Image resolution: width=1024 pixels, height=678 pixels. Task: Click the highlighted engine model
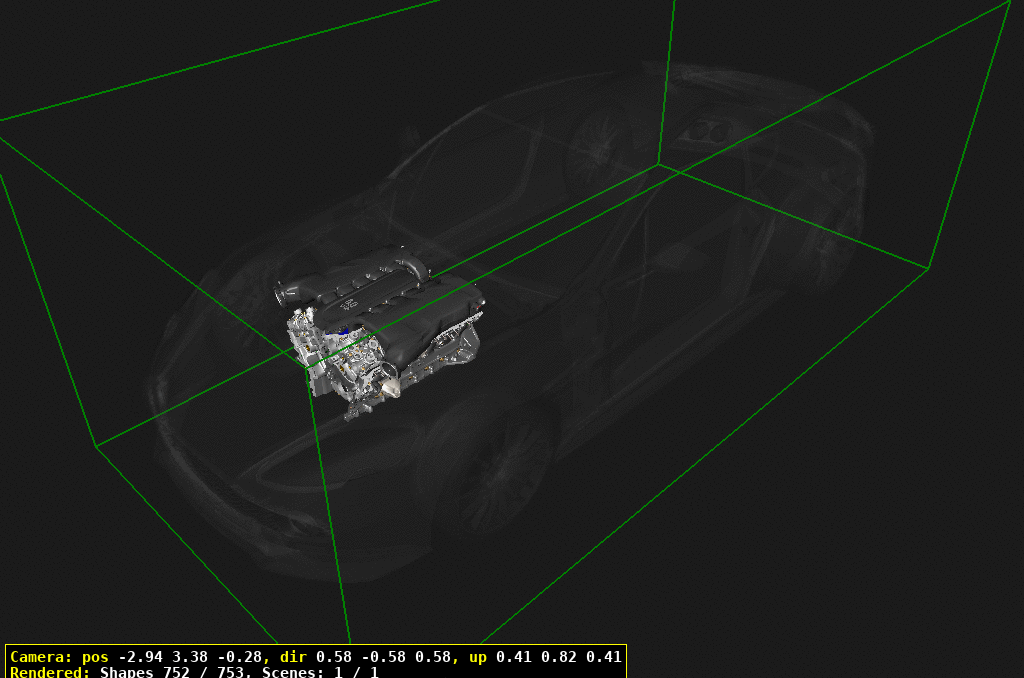(x=385, y=325)
